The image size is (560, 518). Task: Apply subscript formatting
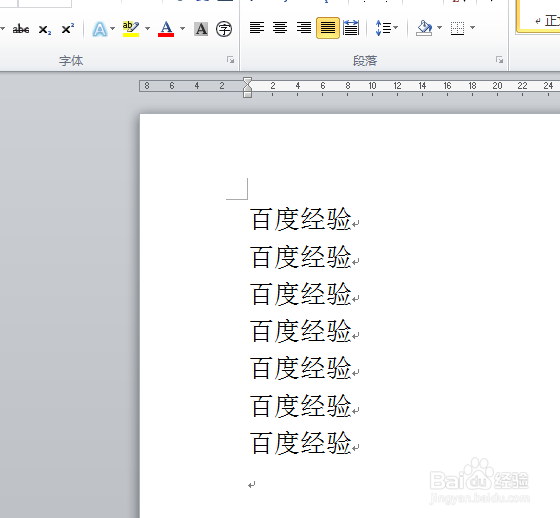pyautogui.click(x=45, y=29)
